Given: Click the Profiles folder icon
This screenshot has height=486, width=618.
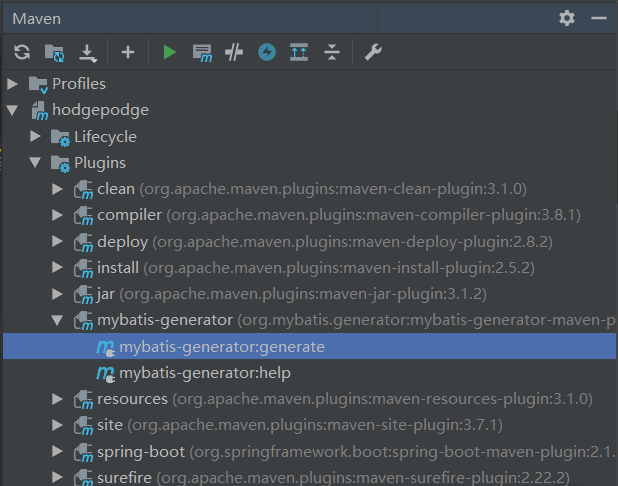Looking at the screenshot, I should click(x=38, y=84).
